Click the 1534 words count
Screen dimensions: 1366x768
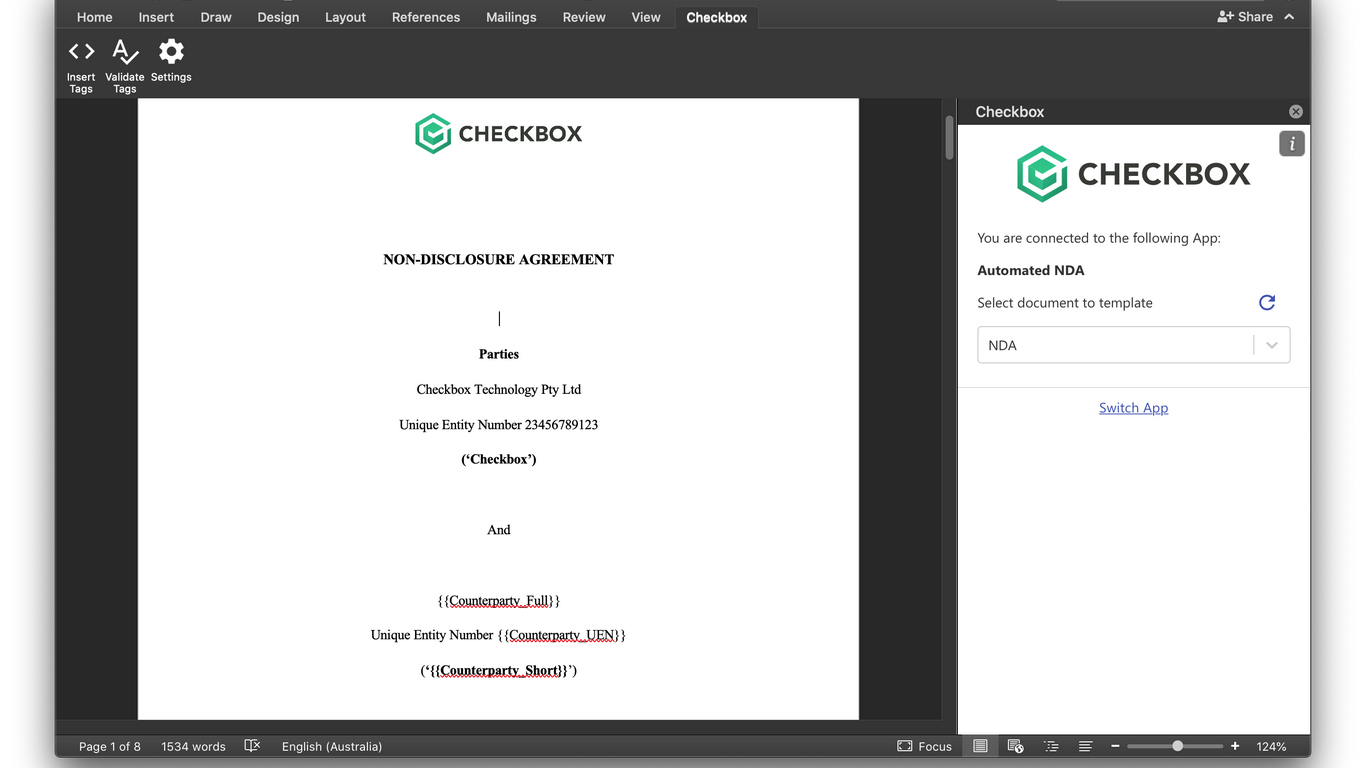click(x=193, y=746)
